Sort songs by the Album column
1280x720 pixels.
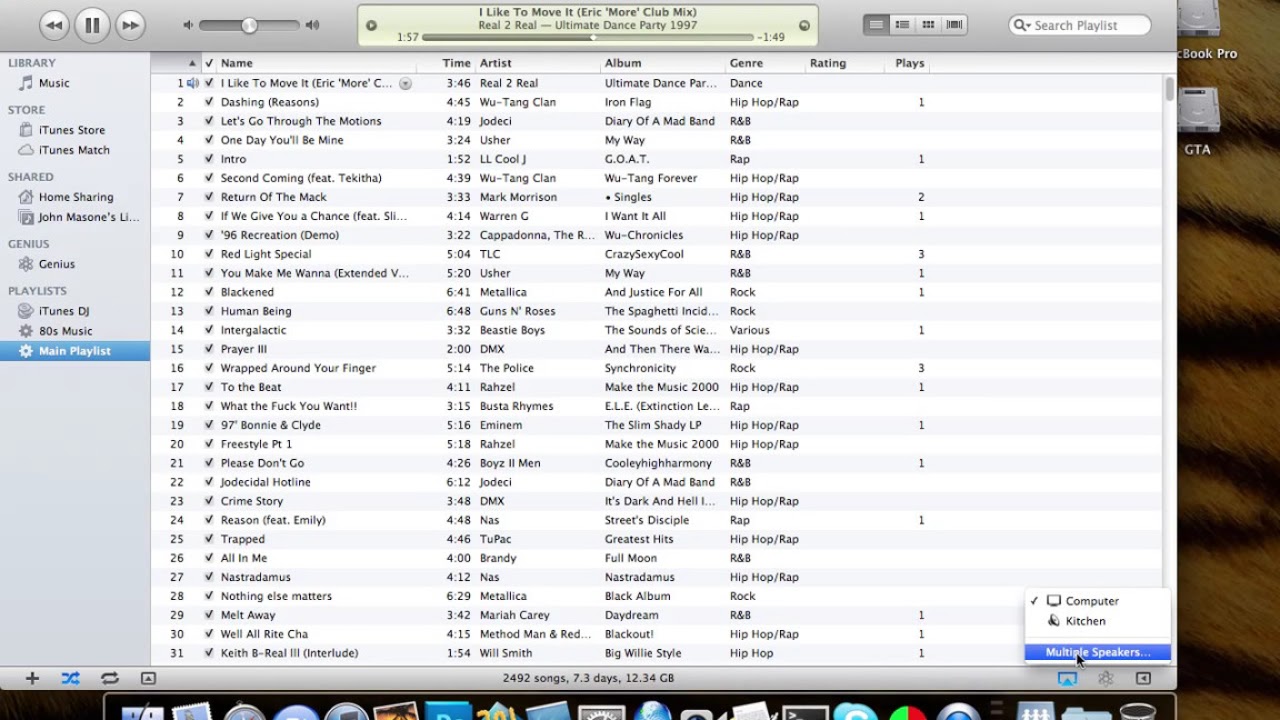623,63
